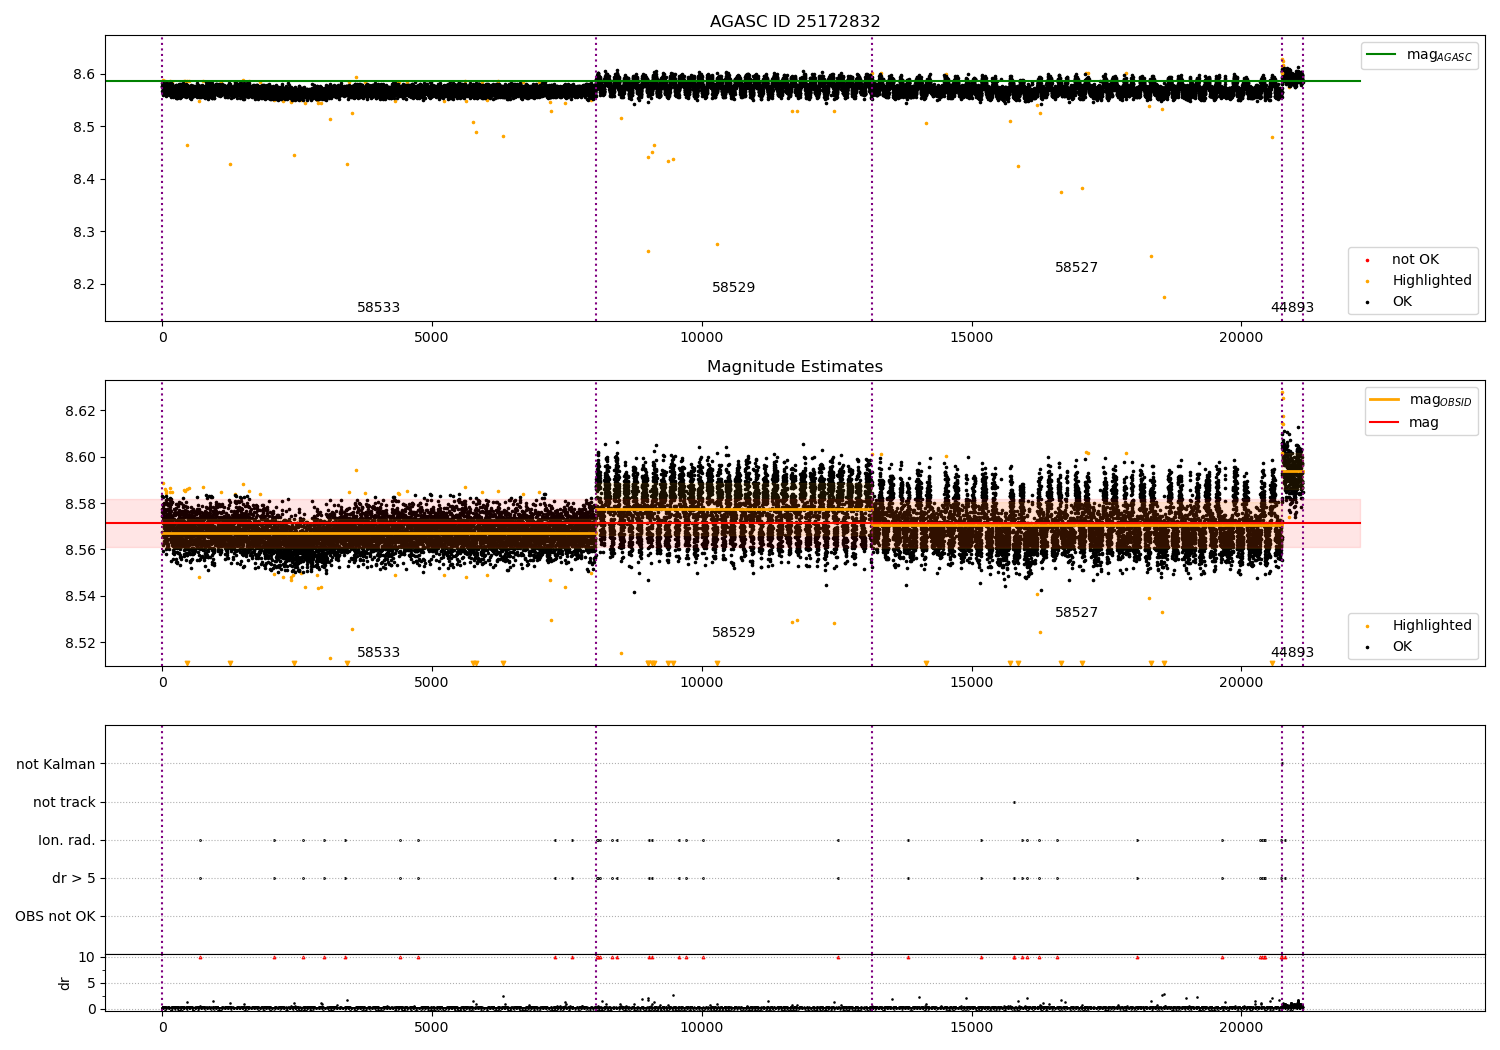Click the red 'mag' legend line sample
The image size is (1500, 1050).
[1384, 423]
